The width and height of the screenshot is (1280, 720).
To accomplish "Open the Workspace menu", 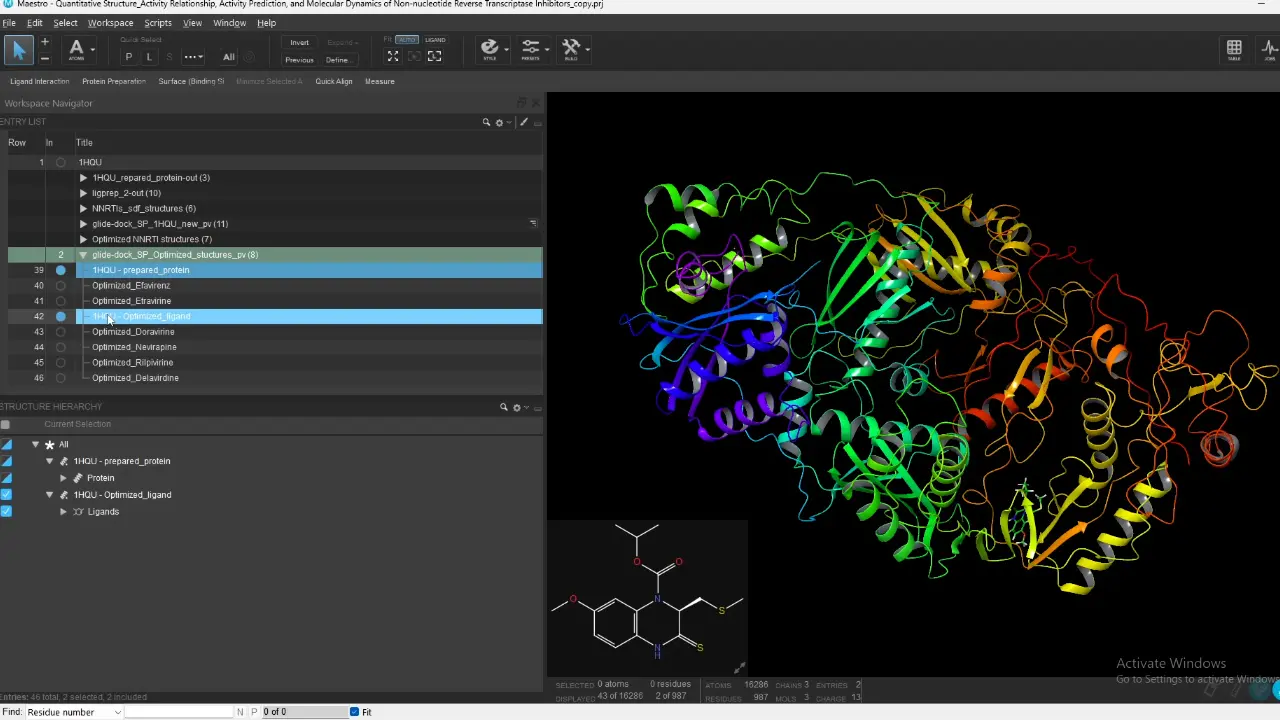I will click(x=110, y=23).
